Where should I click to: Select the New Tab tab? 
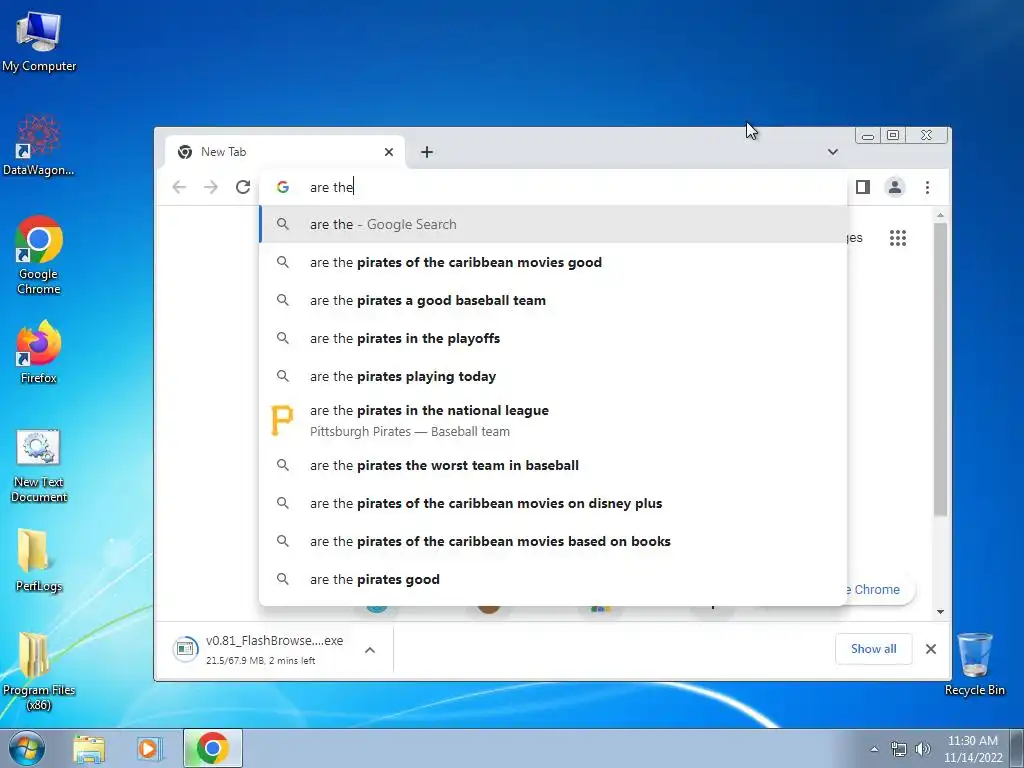pyautogui.click(x=285, y=152)
